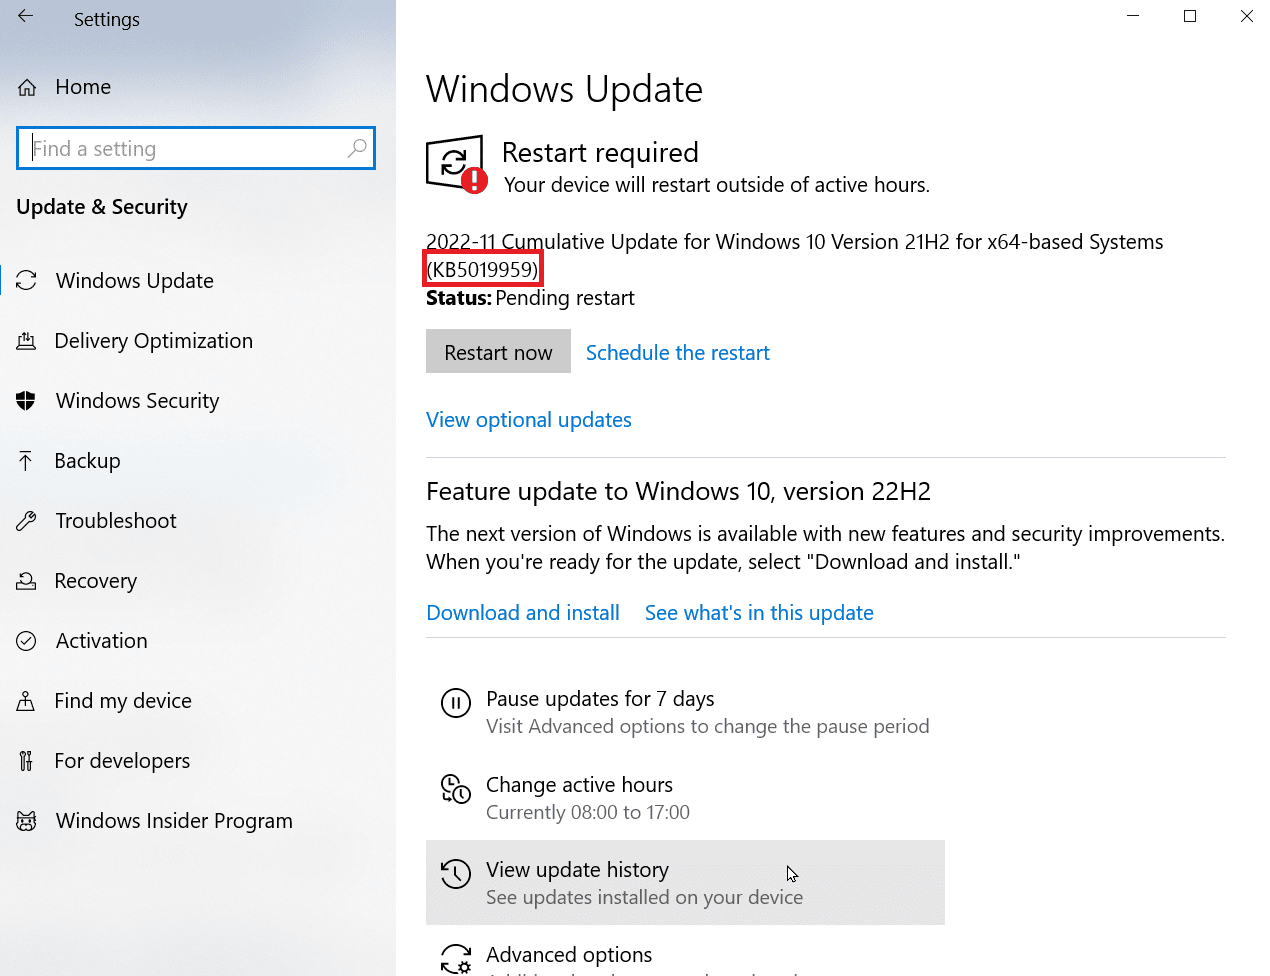
Task: Click the Restart now button
Action: [x=498, y=351]
